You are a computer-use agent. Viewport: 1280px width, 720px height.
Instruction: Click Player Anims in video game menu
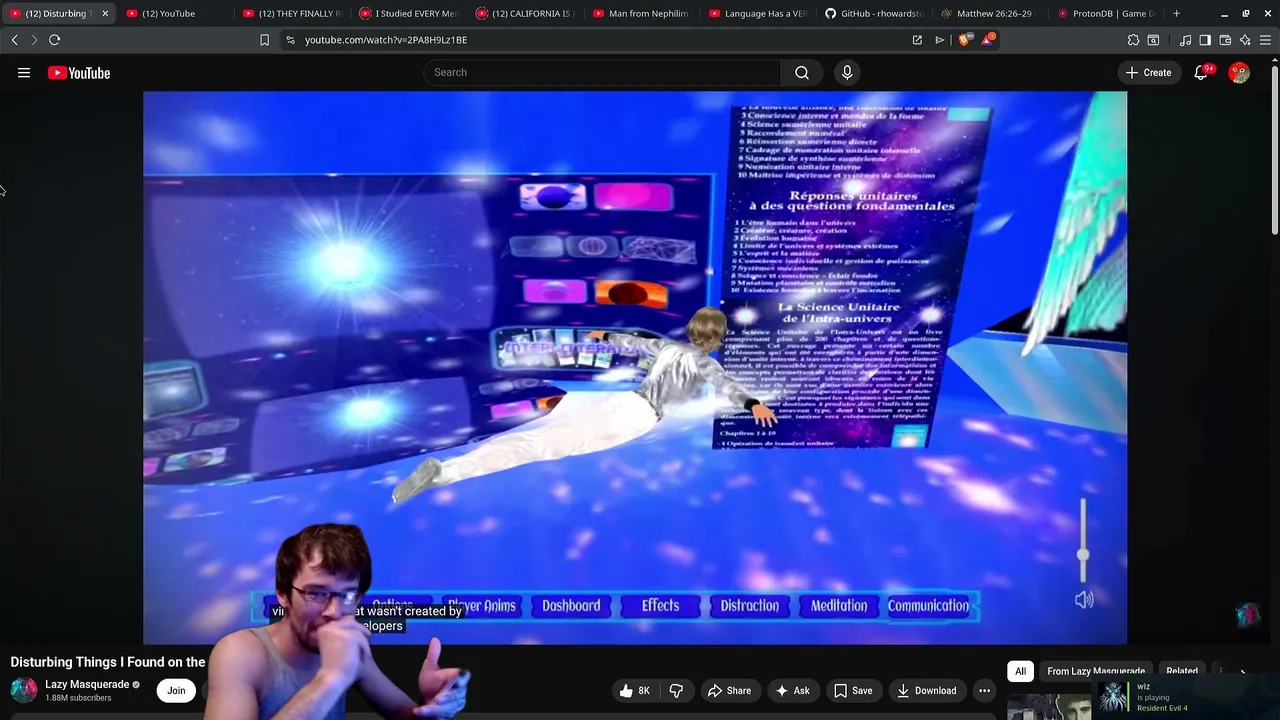(481, 606)
